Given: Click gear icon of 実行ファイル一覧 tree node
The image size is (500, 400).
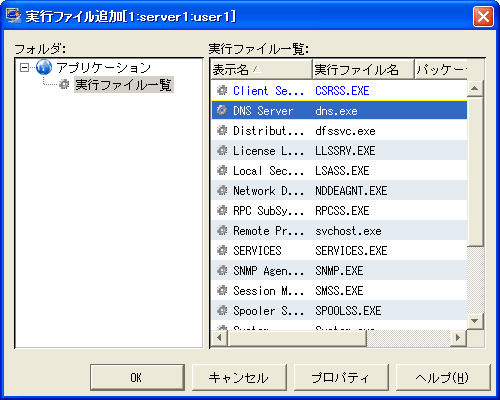Looking at the screenshot, I should pyautogui.click(x=64, y=84).
